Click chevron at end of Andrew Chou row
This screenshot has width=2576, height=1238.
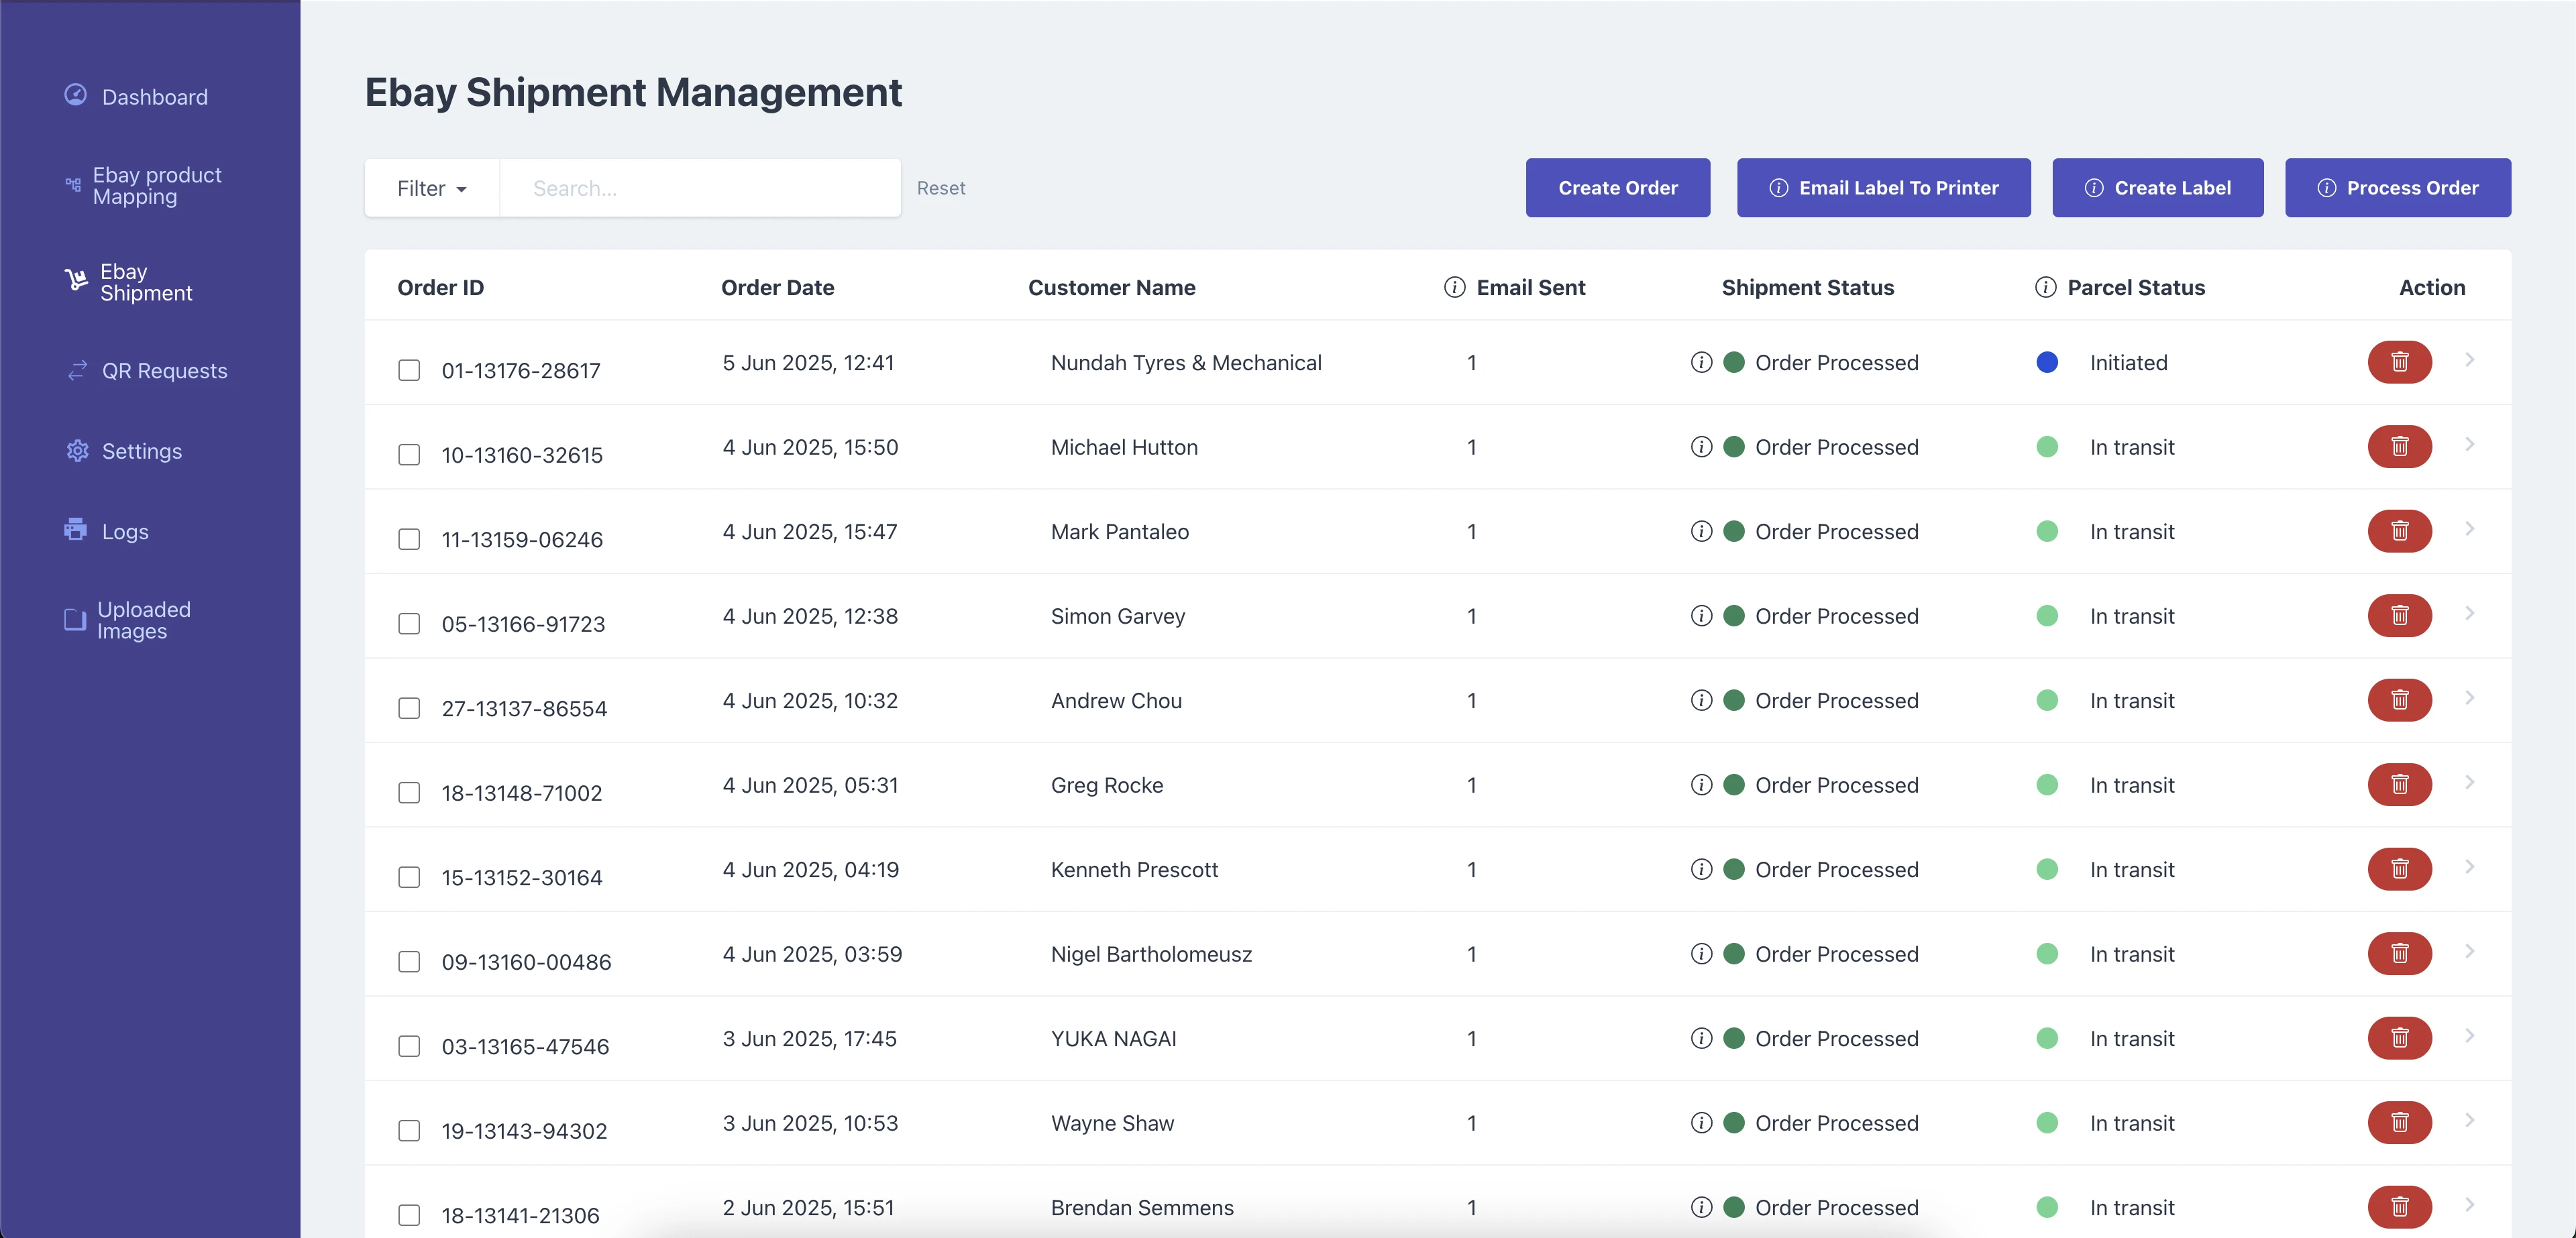tap(2469, 697)
